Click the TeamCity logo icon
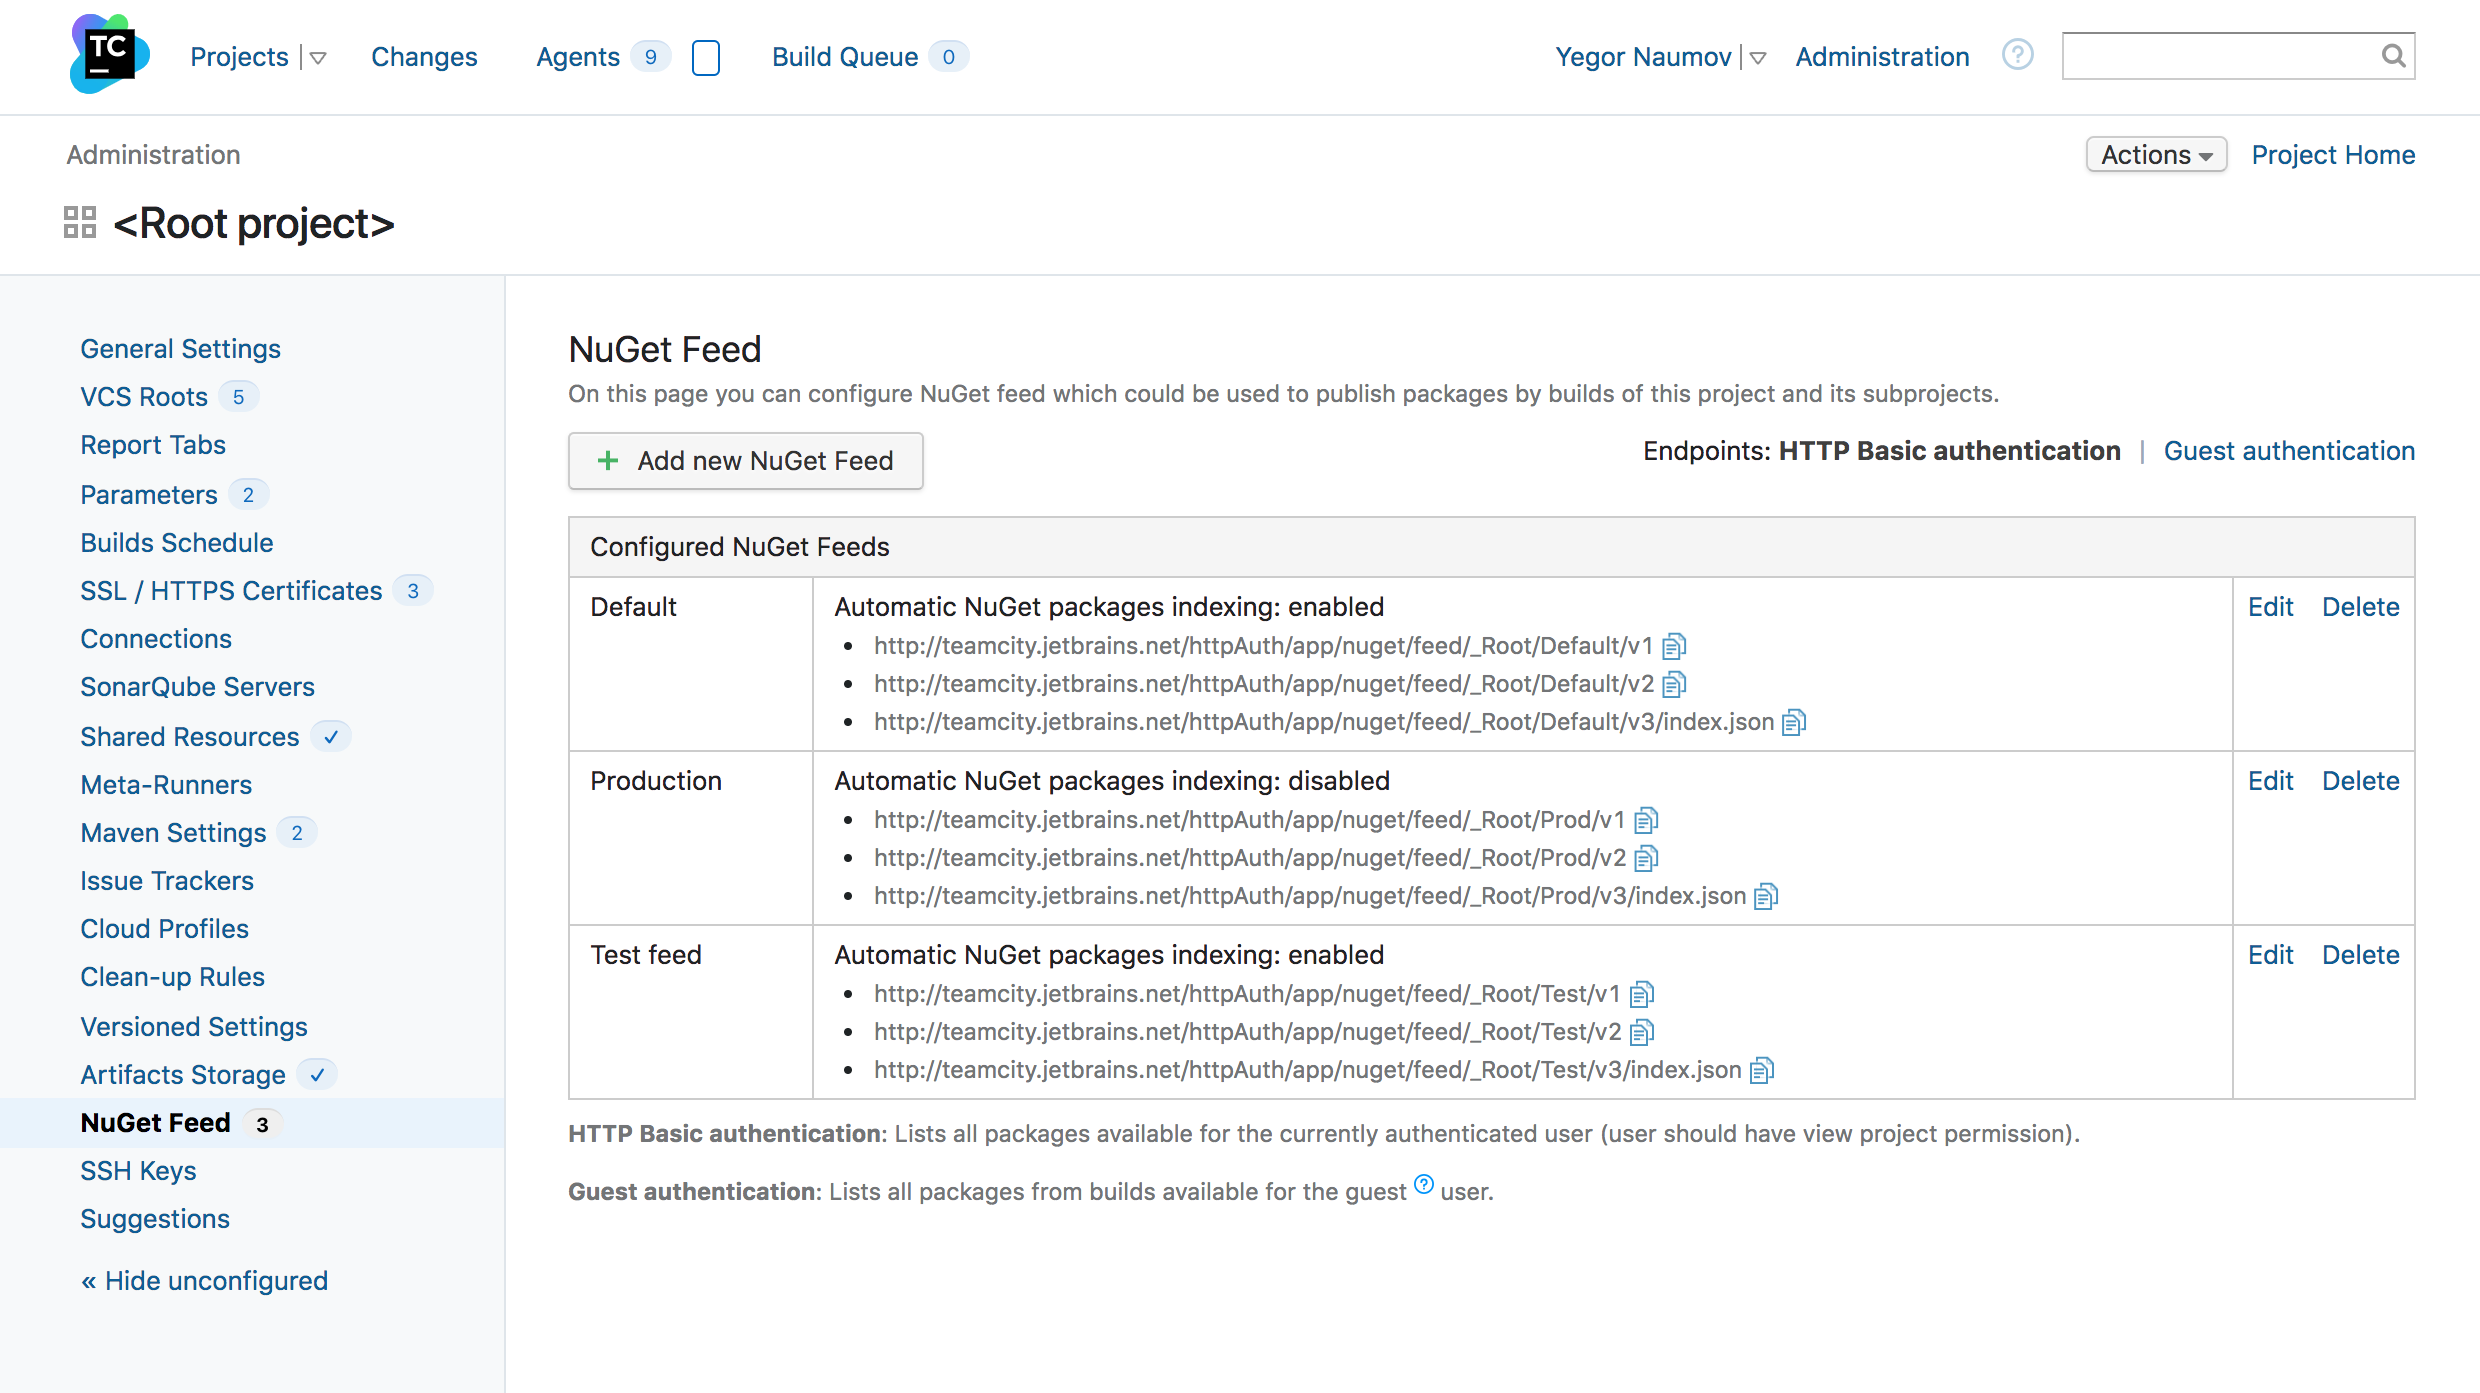This screenshot has height=1393, width=2480. pyautogui.click(x=109, y=54)
